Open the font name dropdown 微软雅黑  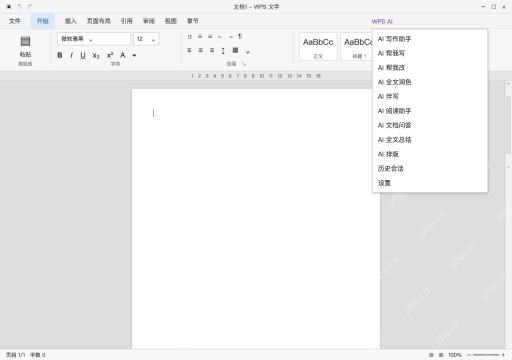94,39
